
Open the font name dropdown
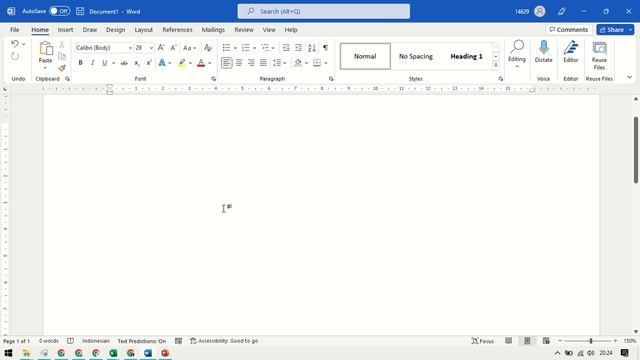(130, 48)
